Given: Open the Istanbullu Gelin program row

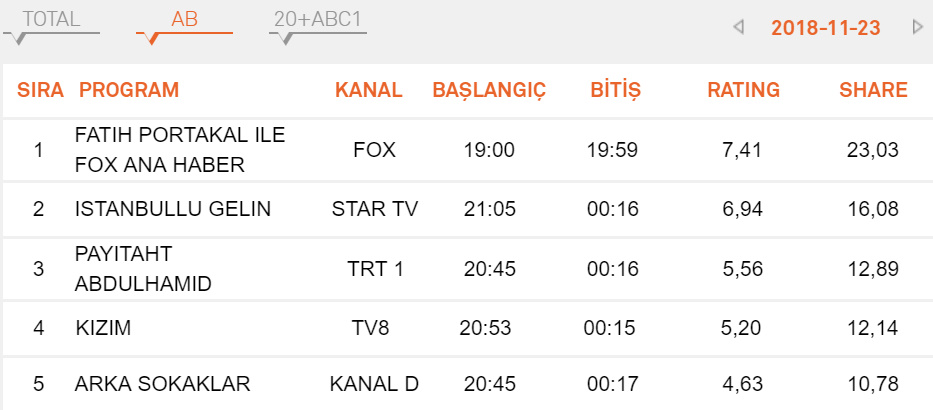Looking at the screenshot, I should click(173, 209).
